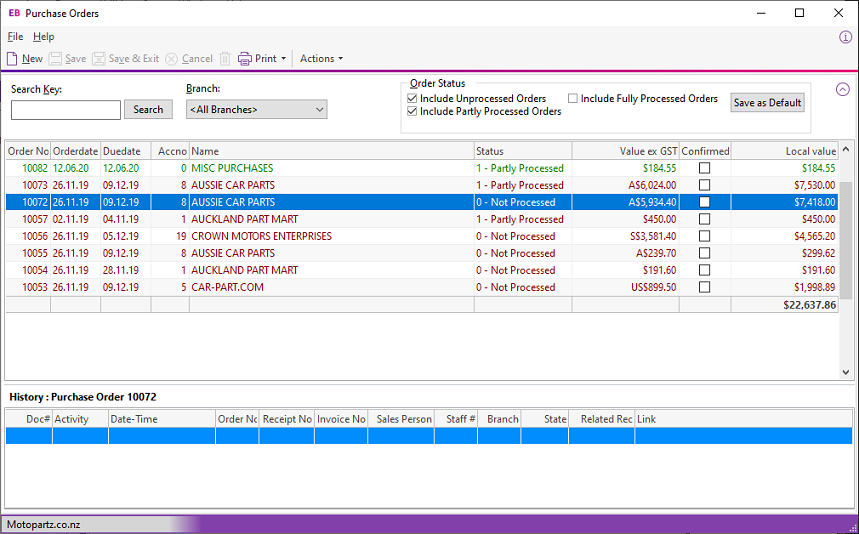Viewport: 859px width, 534px height.
Task: Click the New purchase order icon
Action: click(12, 59)
